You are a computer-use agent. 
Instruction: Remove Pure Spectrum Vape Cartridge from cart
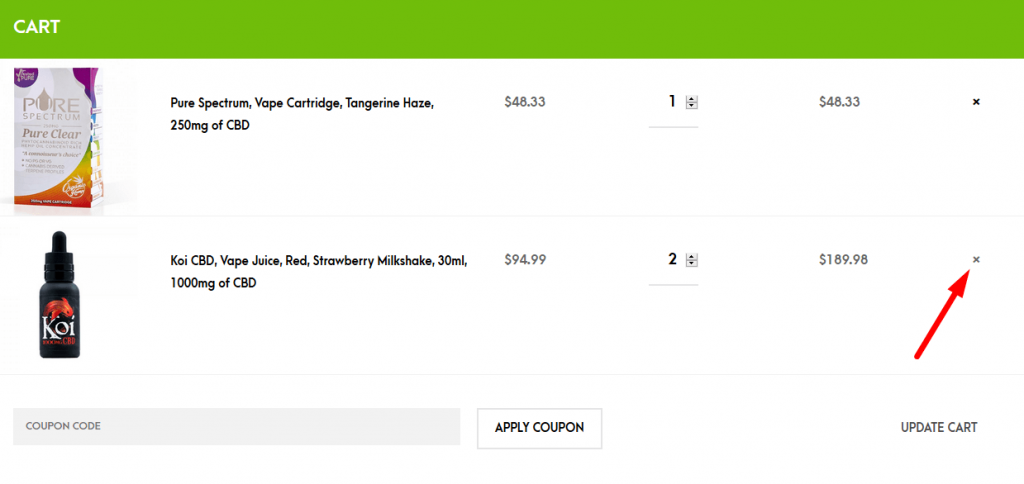(976, 102)
